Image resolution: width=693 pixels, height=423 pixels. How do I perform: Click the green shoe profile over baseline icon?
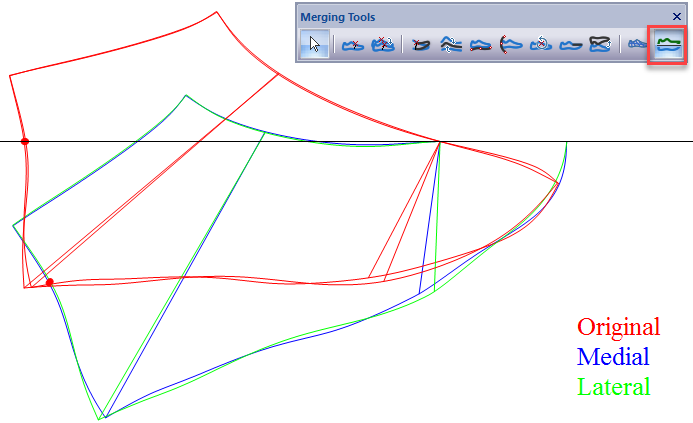[668, 45]
